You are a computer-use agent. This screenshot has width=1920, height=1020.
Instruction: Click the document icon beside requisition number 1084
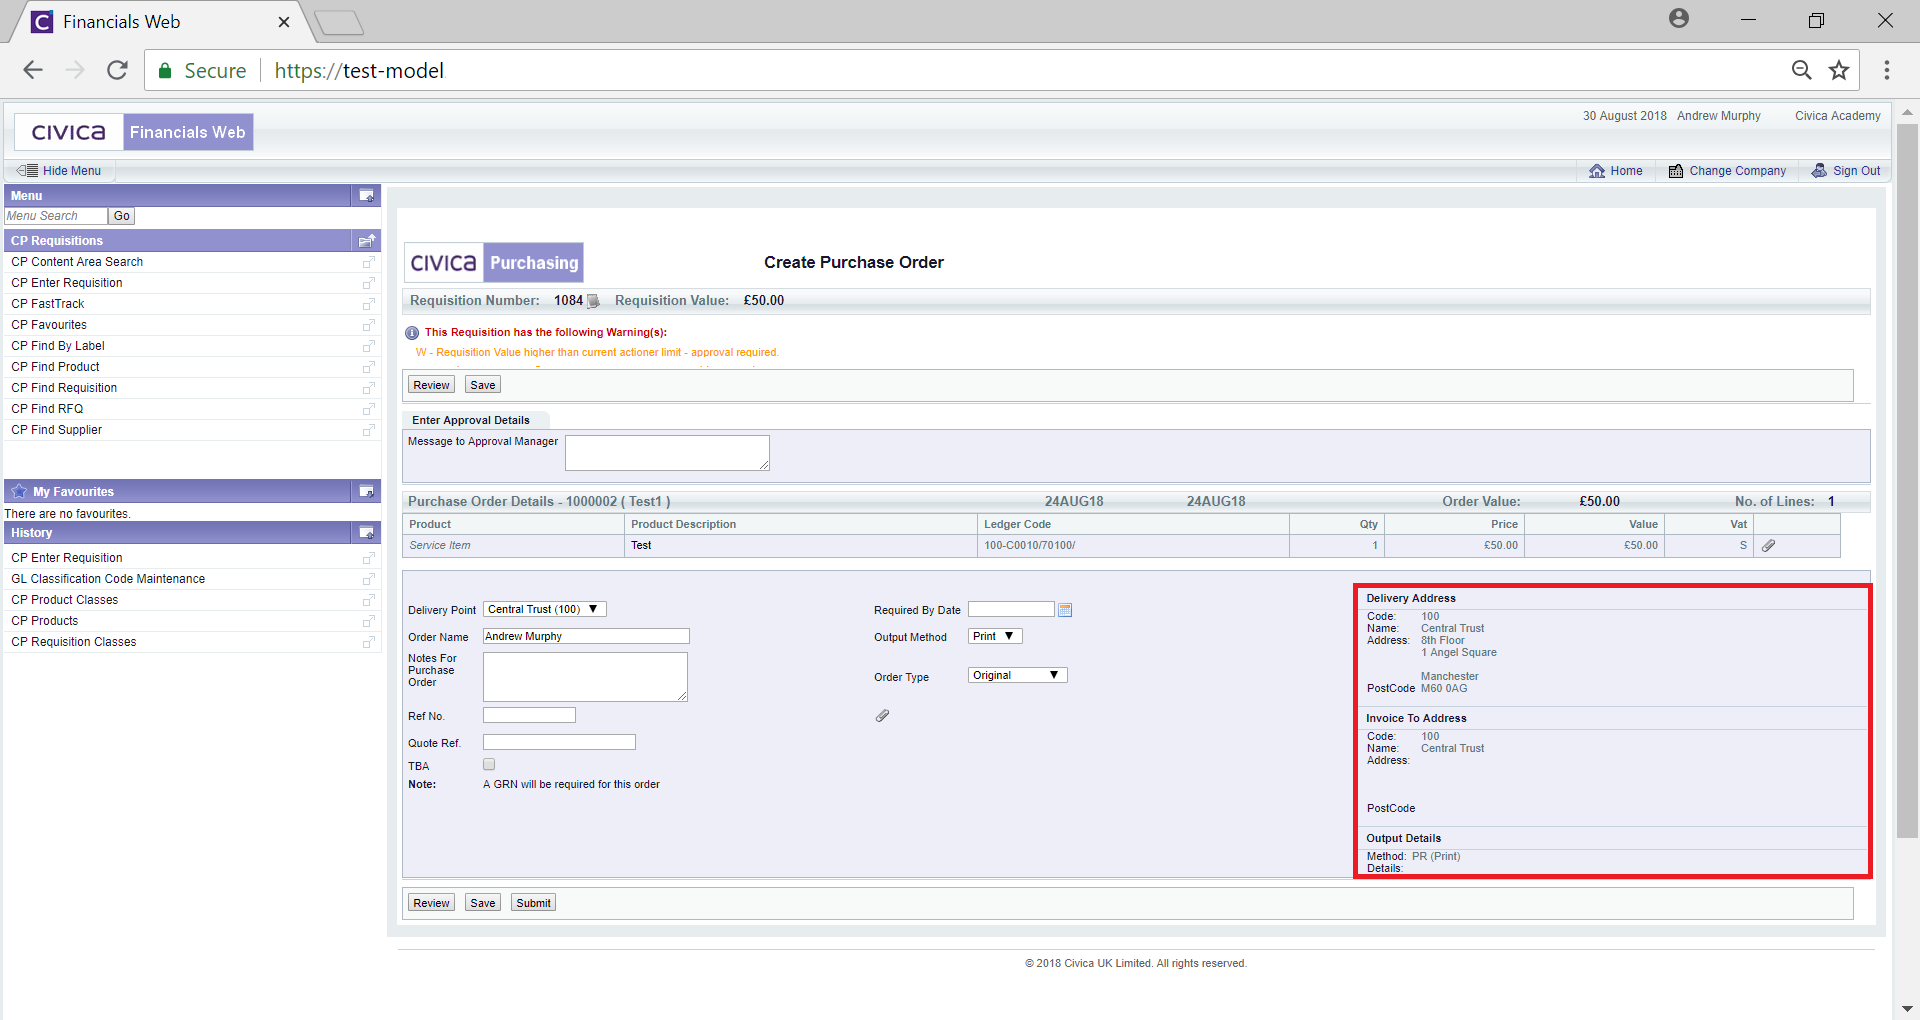pyautogui.click(x=593, y=301)
